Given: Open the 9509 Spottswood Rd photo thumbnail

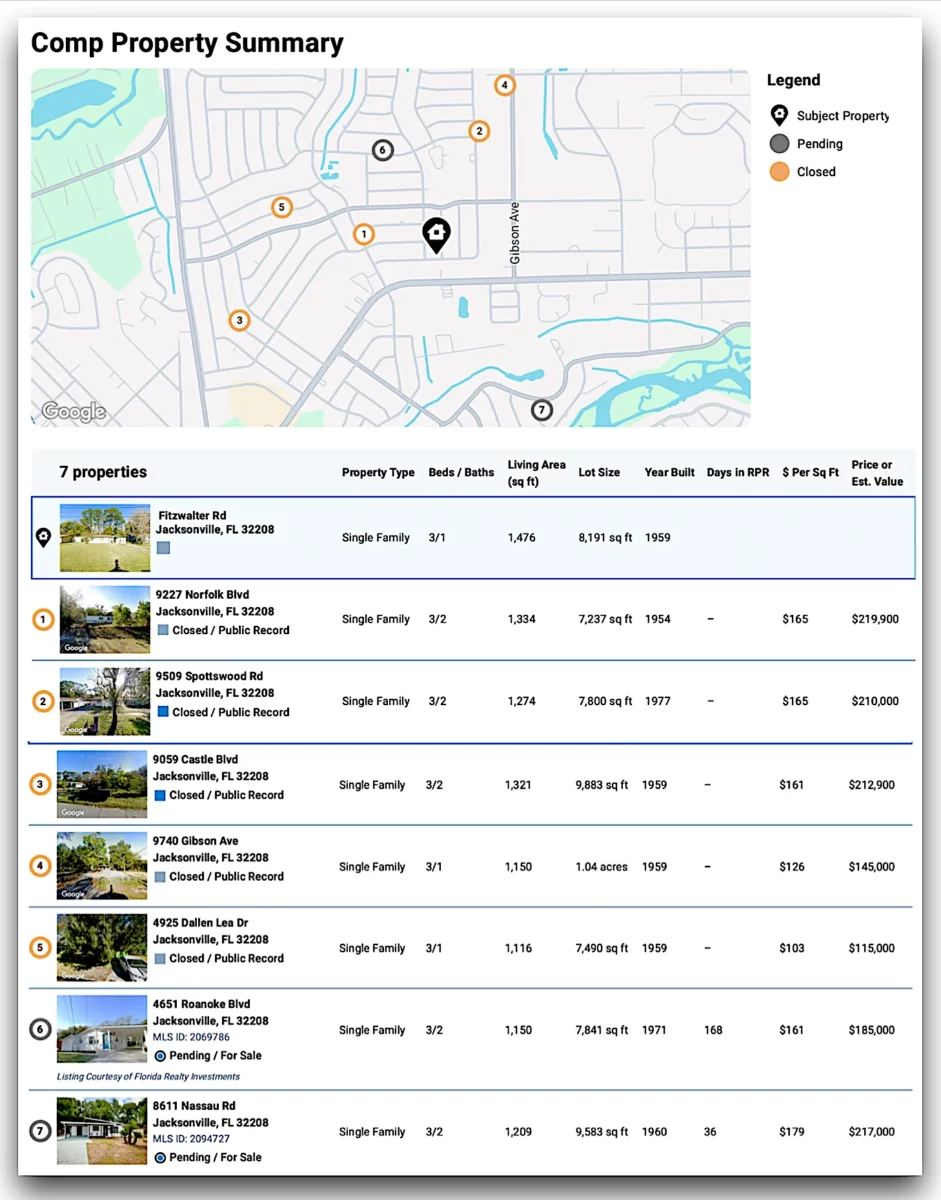Looking at the screenshot, I should 105,702.
